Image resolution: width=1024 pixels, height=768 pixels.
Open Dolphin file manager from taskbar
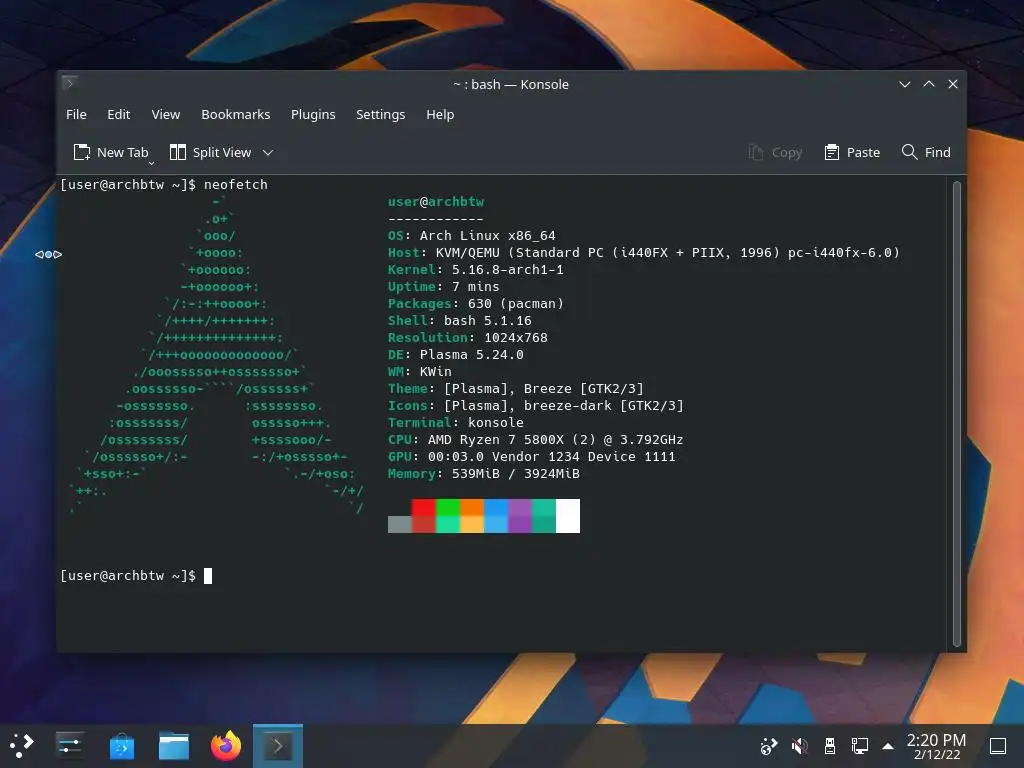[174, 746]
